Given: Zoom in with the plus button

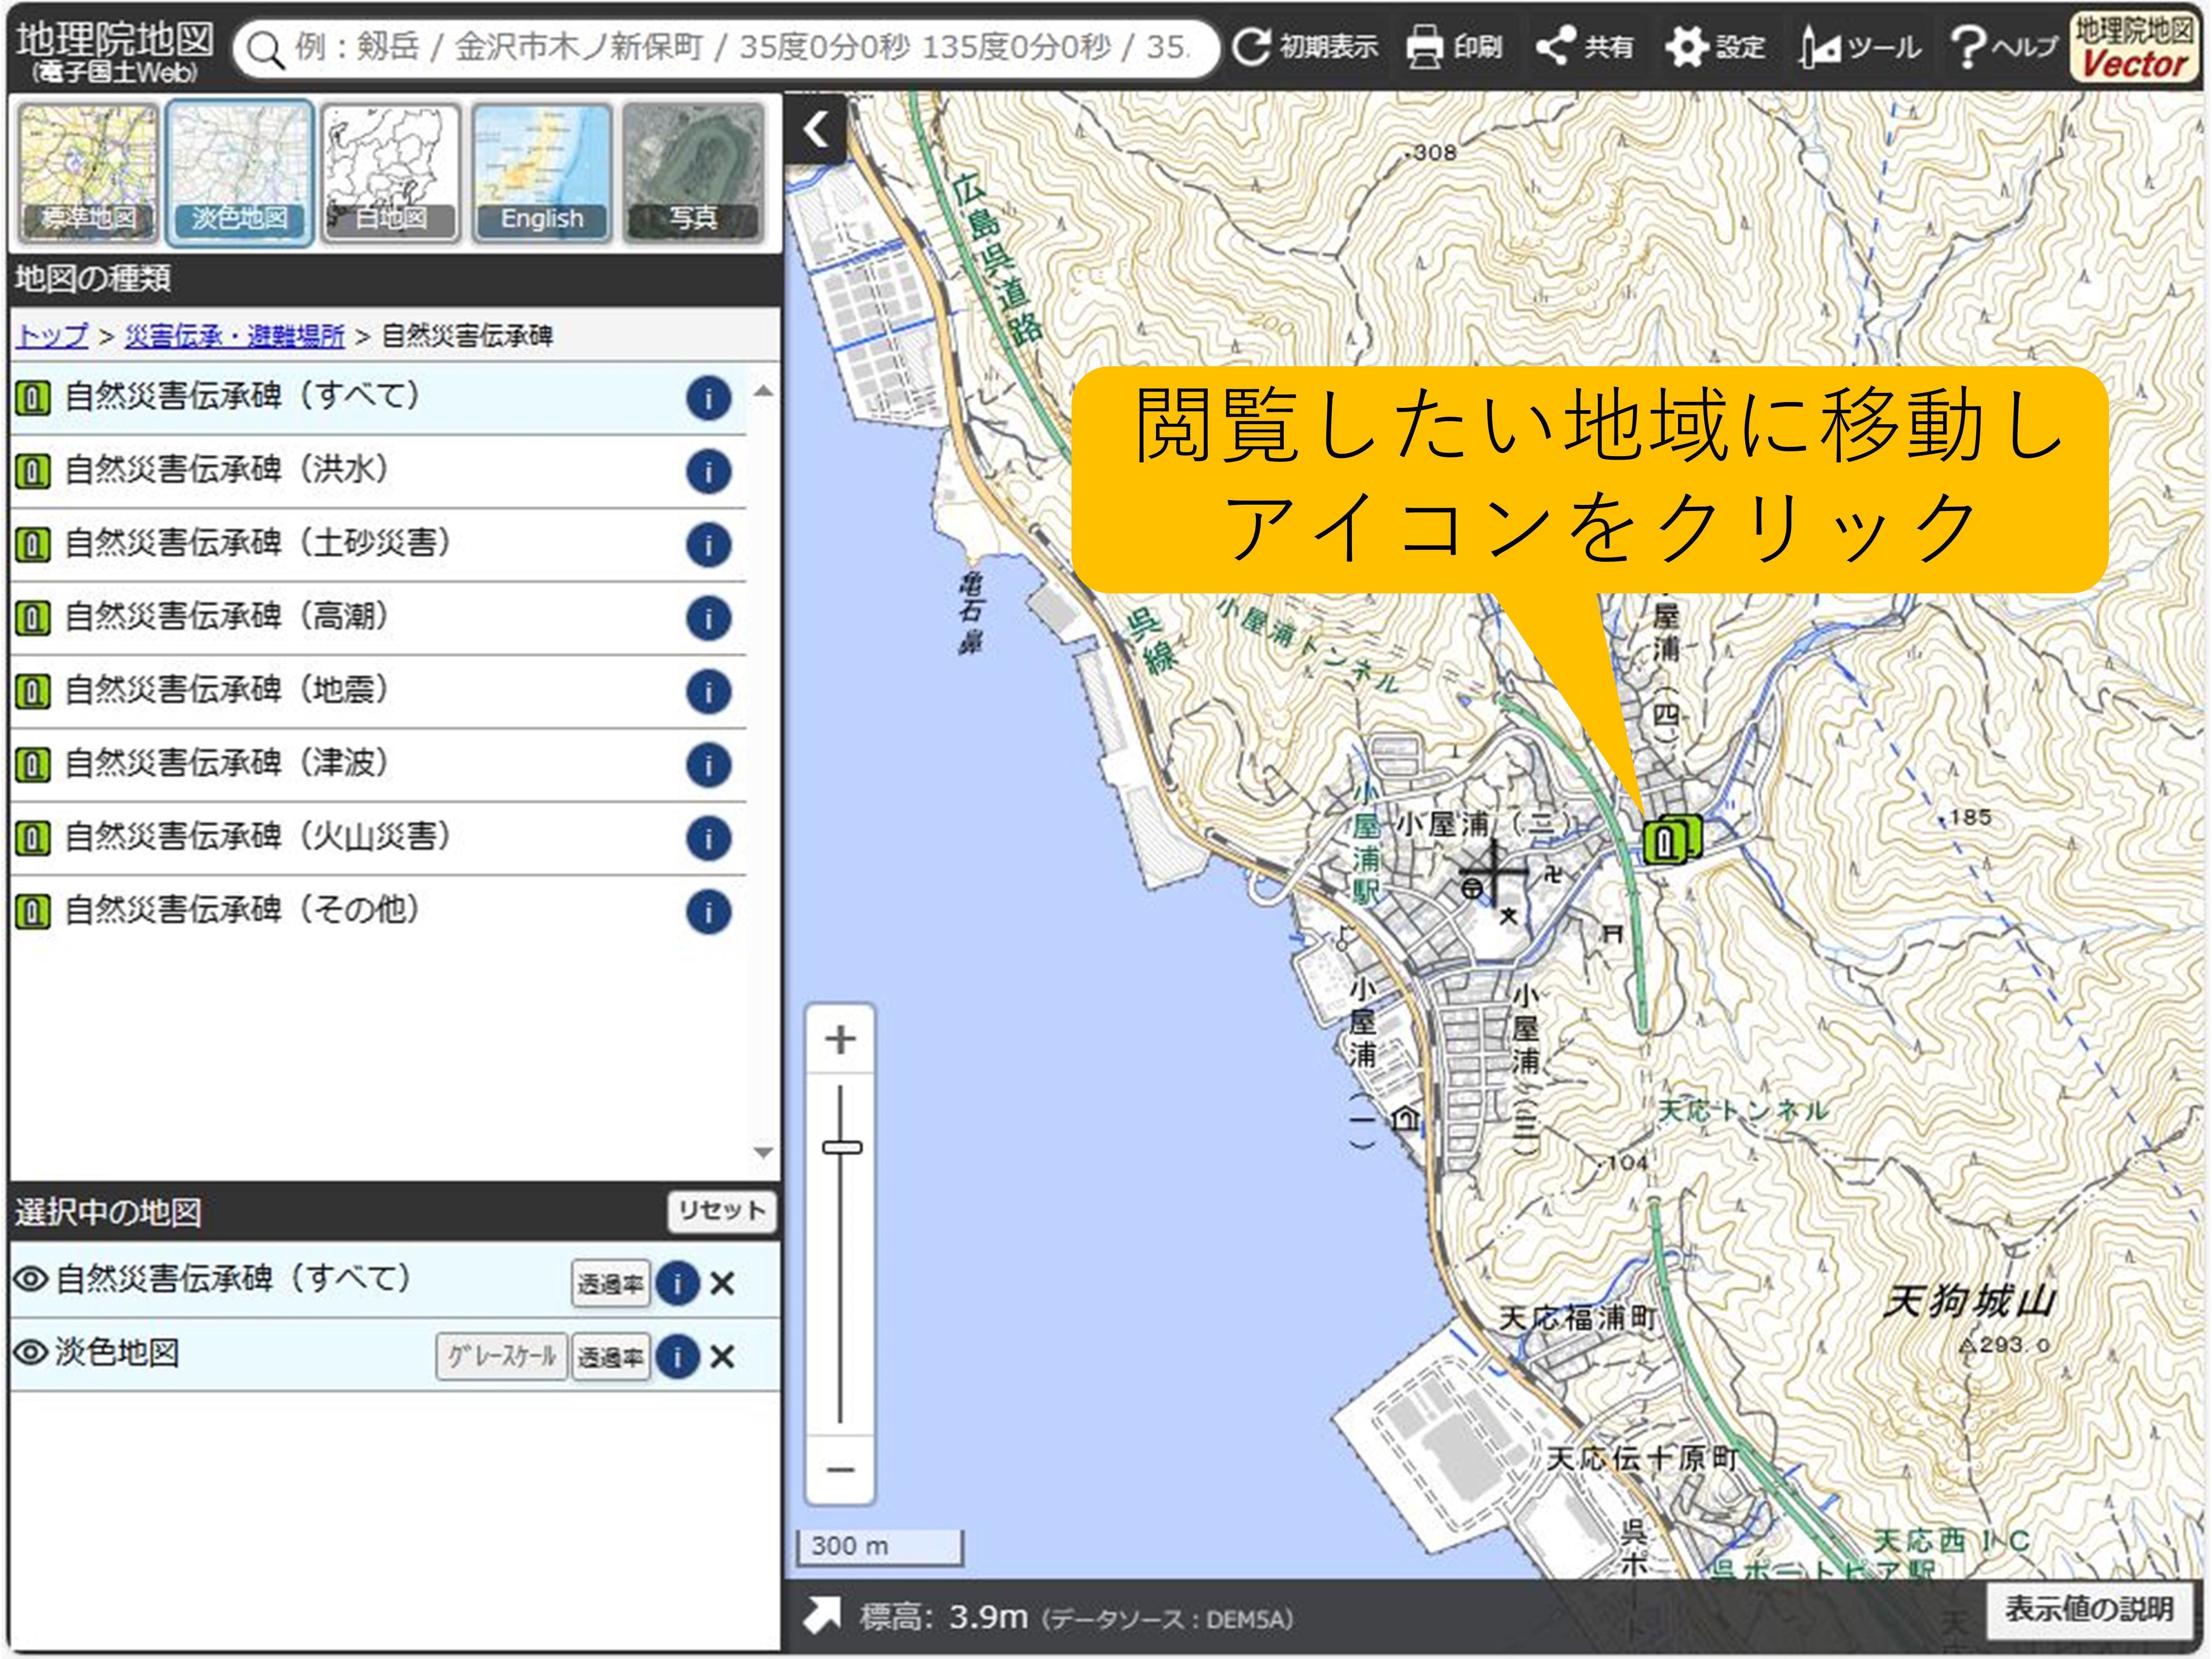Looking at the screenshot, I should (840, 1040).
